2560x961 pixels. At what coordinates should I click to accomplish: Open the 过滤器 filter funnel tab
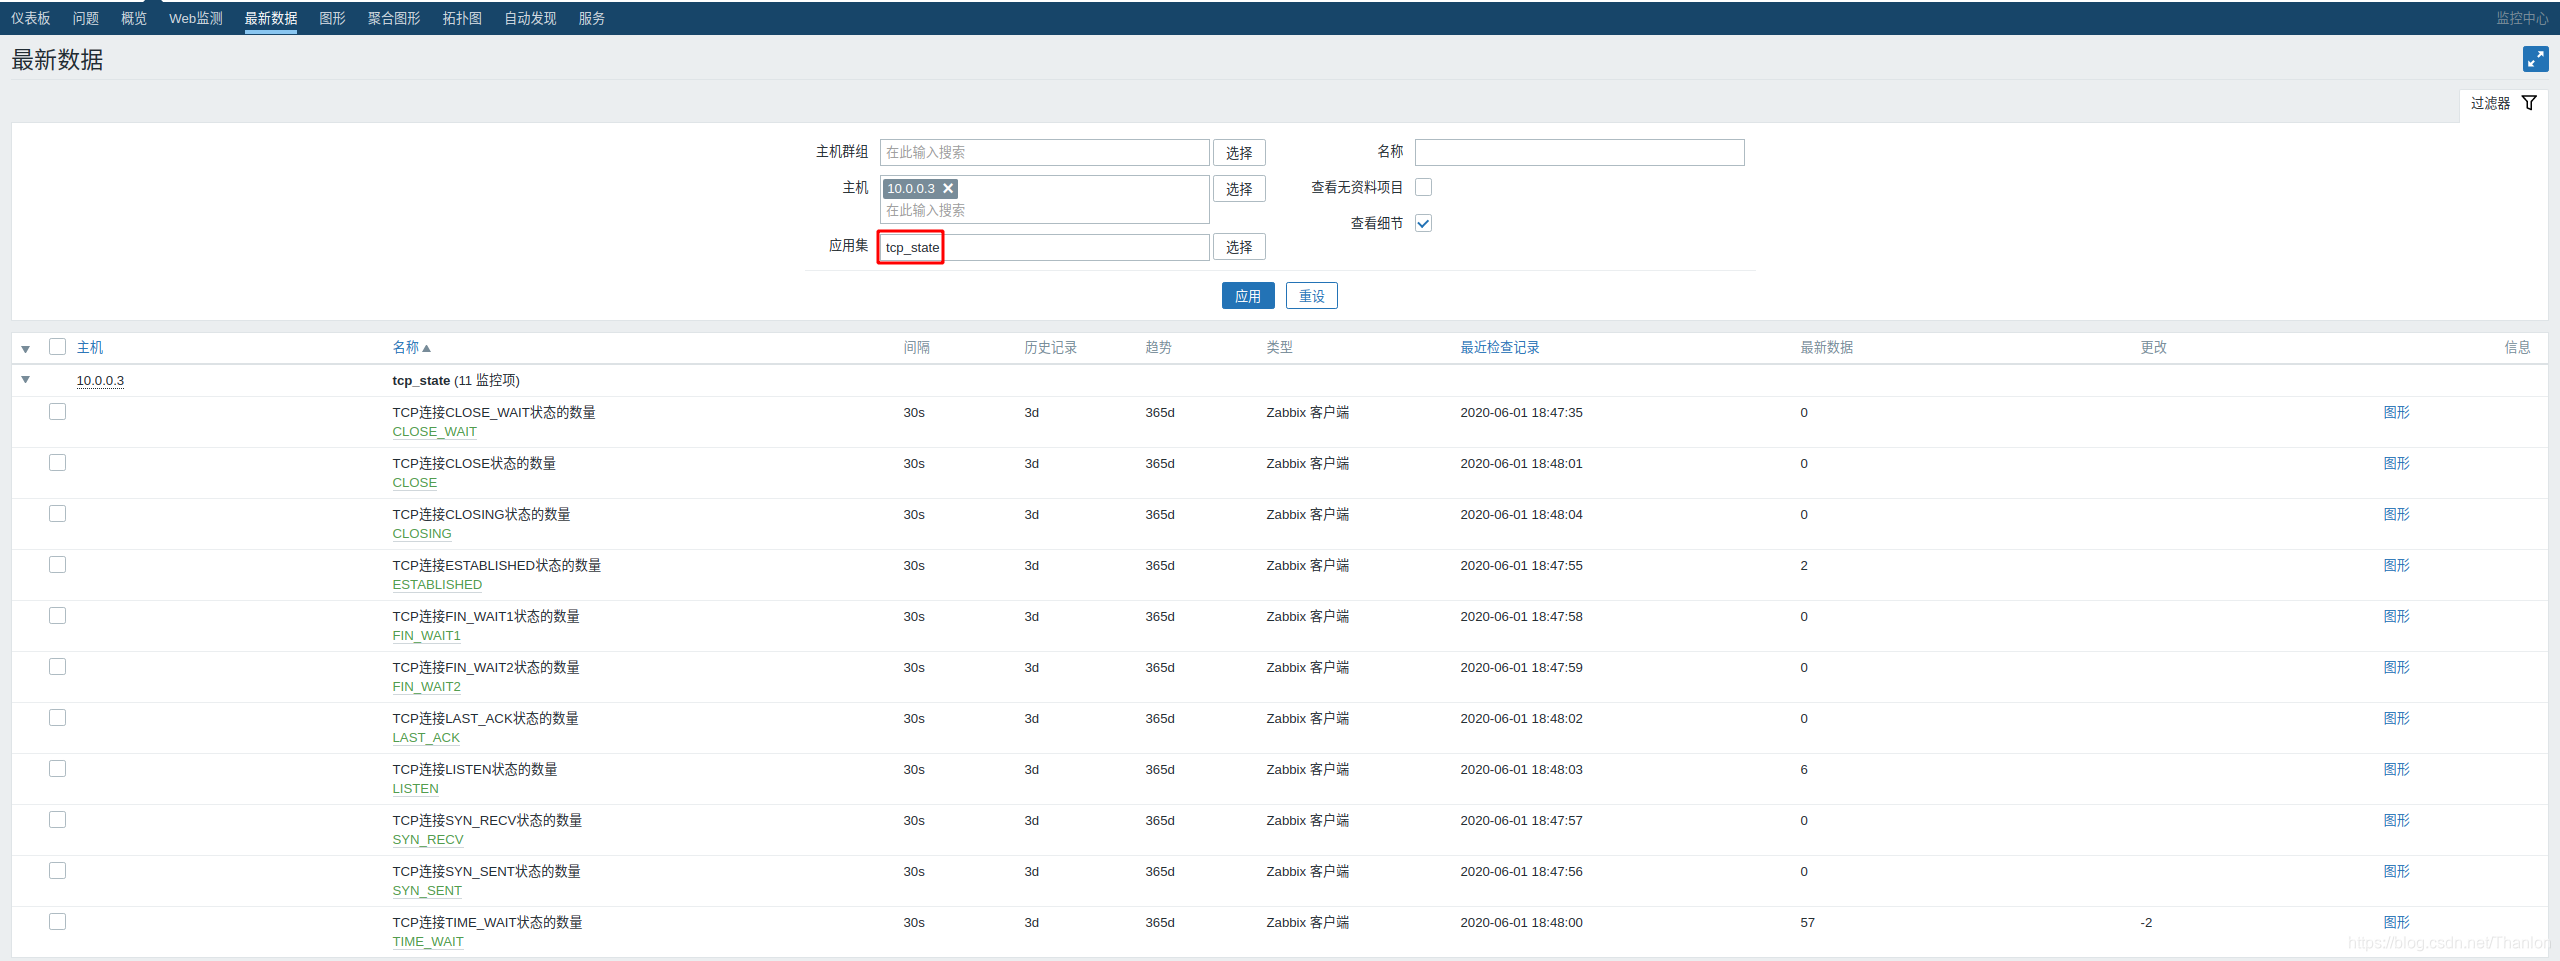pyautogui.click(x=2503, y=103)
